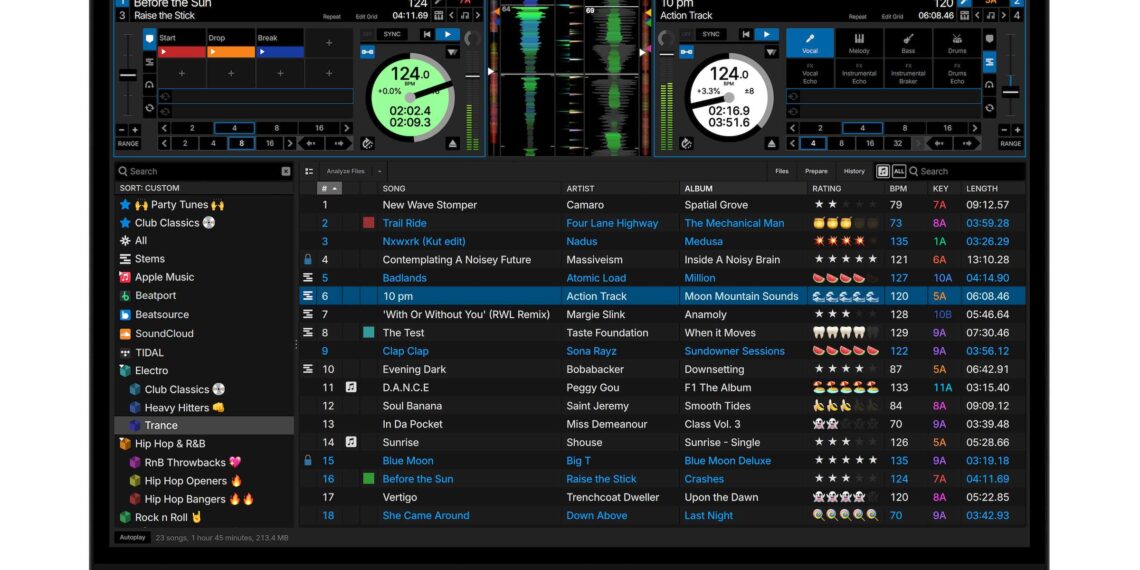Select the Vocal stem pad
The image size is (1140, 570).
click(x=810, y=42)
